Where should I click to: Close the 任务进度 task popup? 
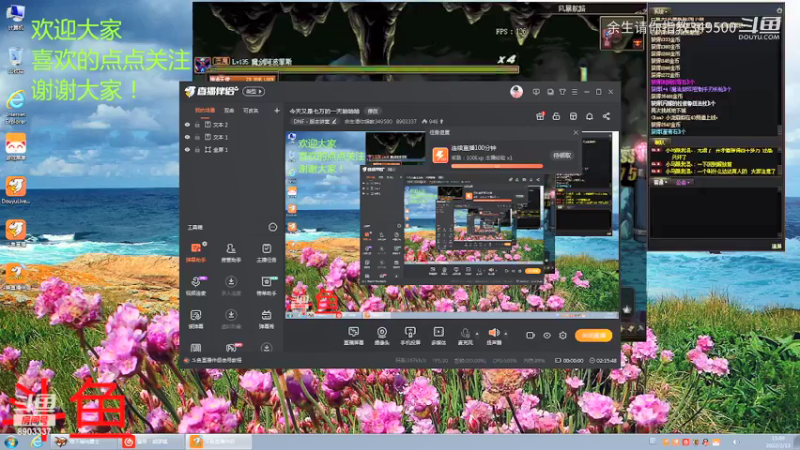click(x=576, y=132)
